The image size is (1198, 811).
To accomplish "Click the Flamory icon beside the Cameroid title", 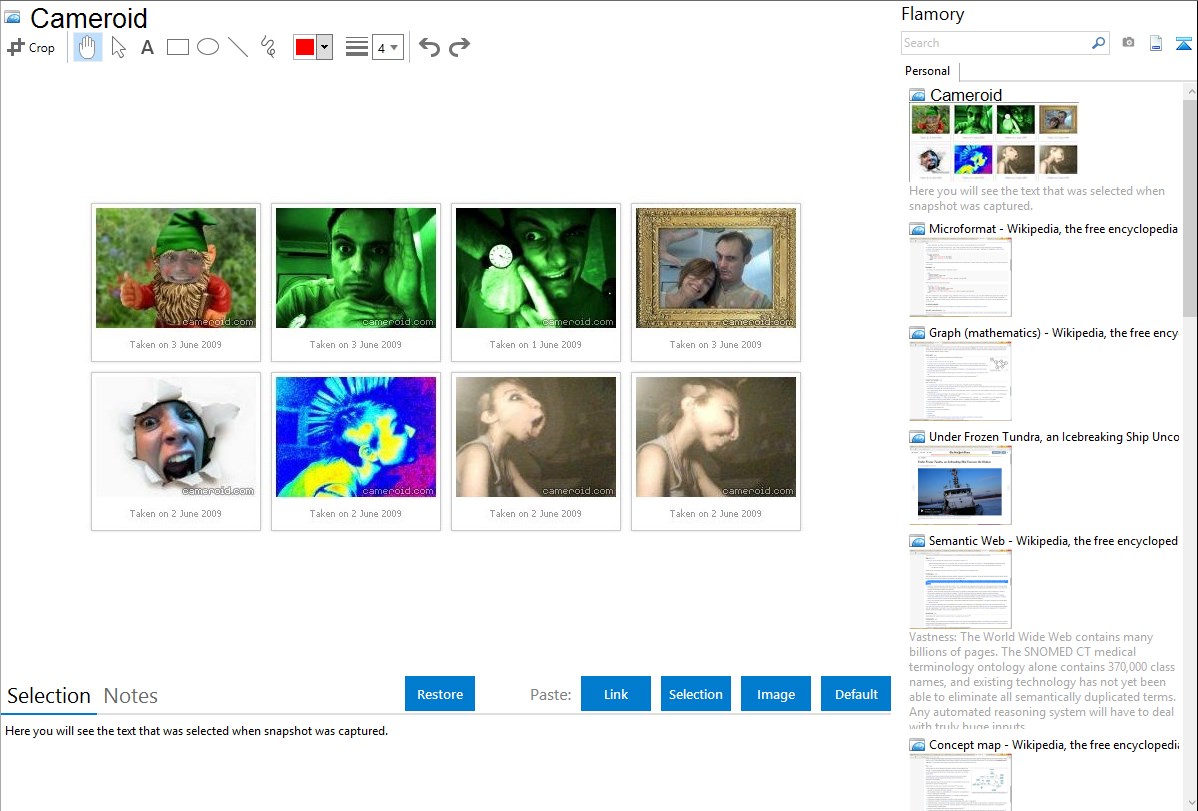I will (x=12, y=18).
